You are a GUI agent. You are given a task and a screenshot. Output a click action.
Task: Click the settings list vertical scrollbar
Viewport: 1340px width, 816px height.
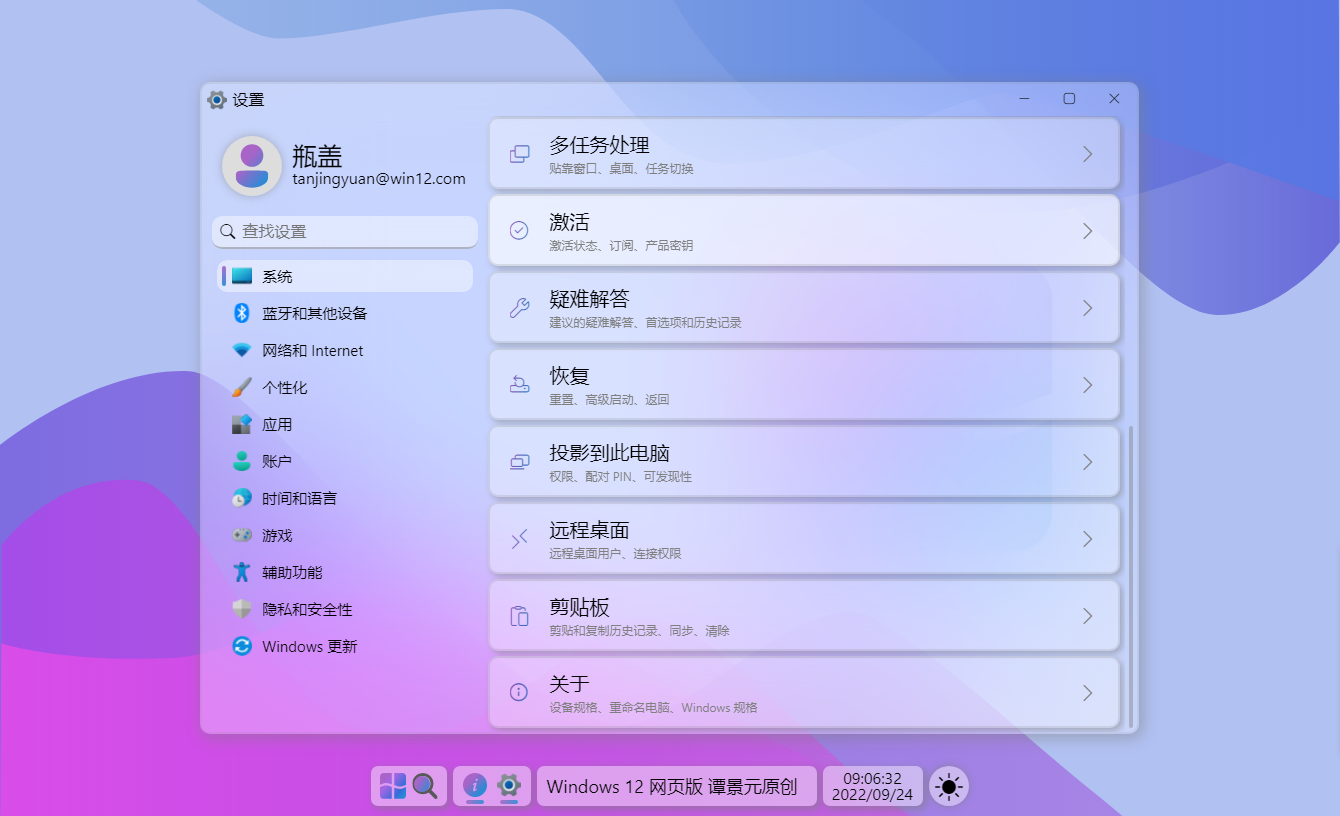(1131, 576)
